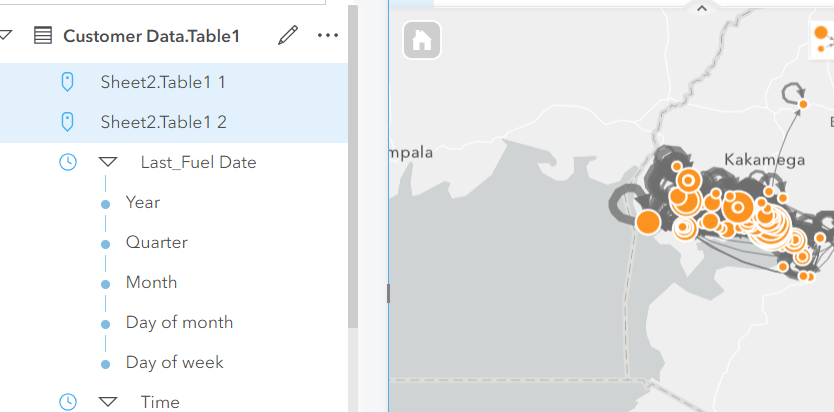The width and height of the screenshot is (834, 412).
Task: Choose the Quarter subfield
Action: point(156,242)
